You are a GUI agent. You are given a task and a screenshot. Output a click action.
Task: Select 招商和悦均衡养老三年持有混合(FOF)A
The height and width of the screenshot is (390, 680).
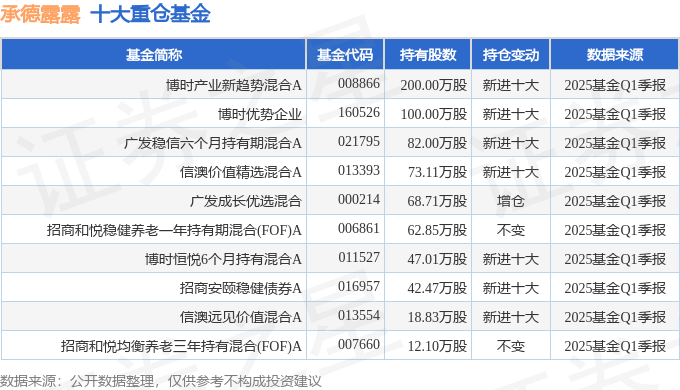click(x=181, y=346)
